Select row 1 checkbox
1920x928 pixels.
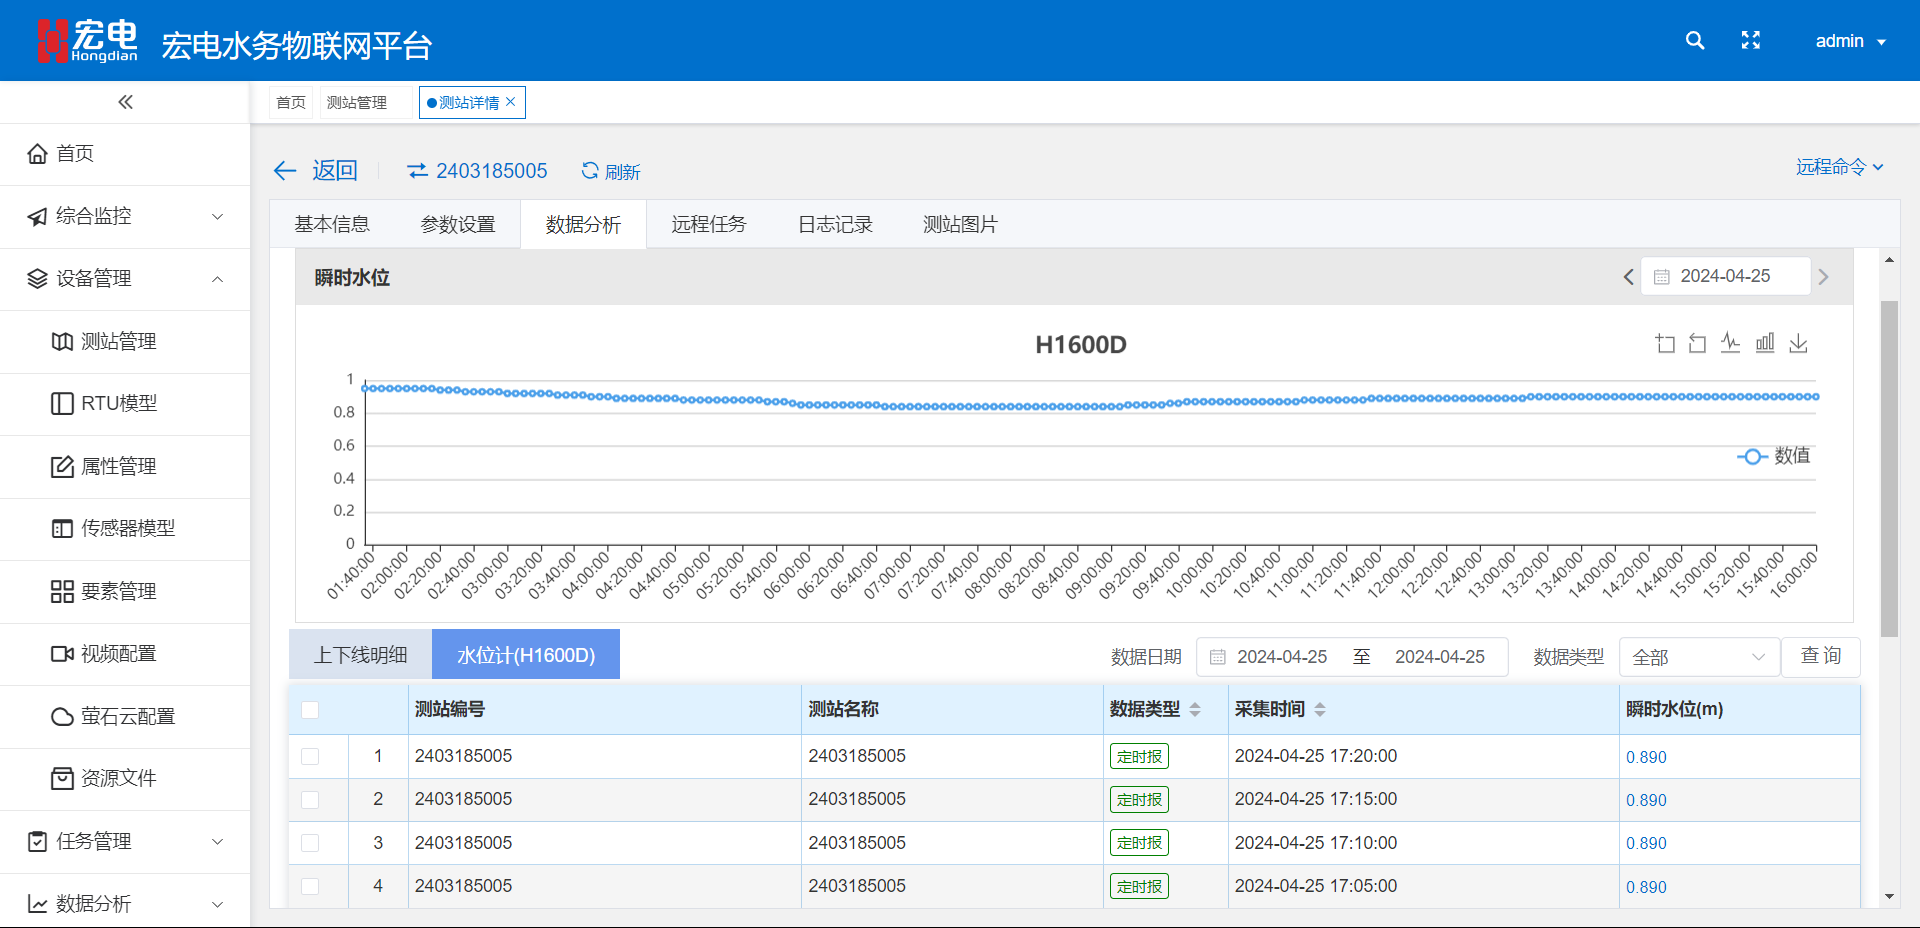[310, 757]
